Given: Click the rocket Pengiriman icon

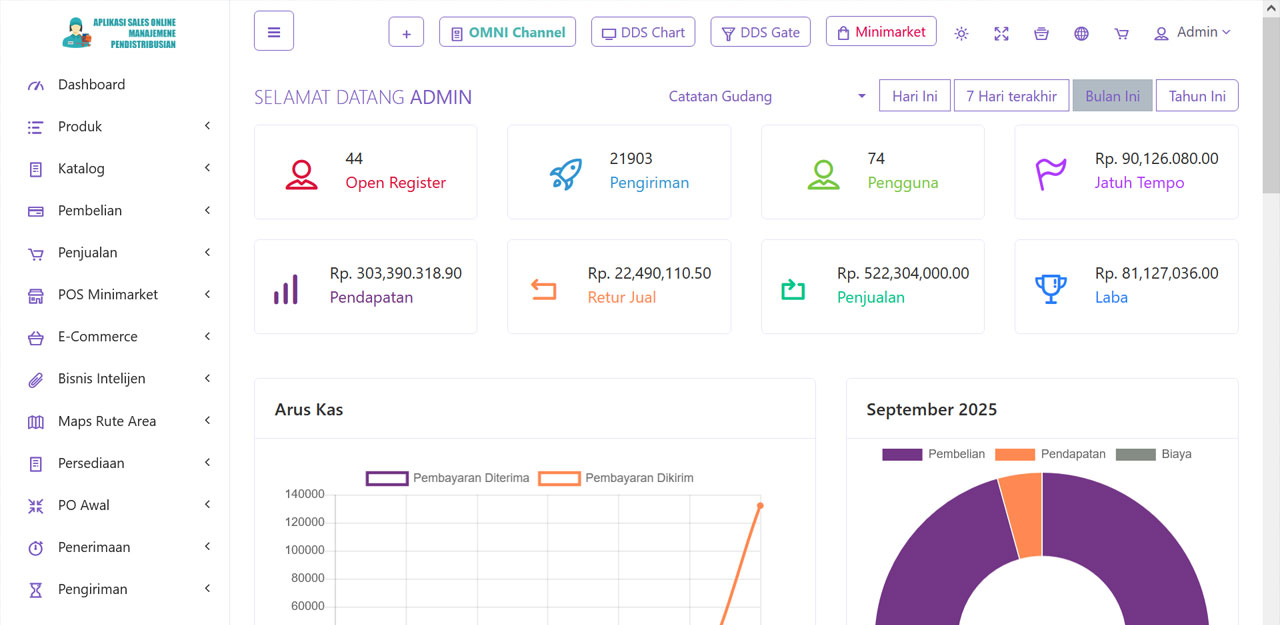Looking at the screenshot, I should [x=566, y=173].
